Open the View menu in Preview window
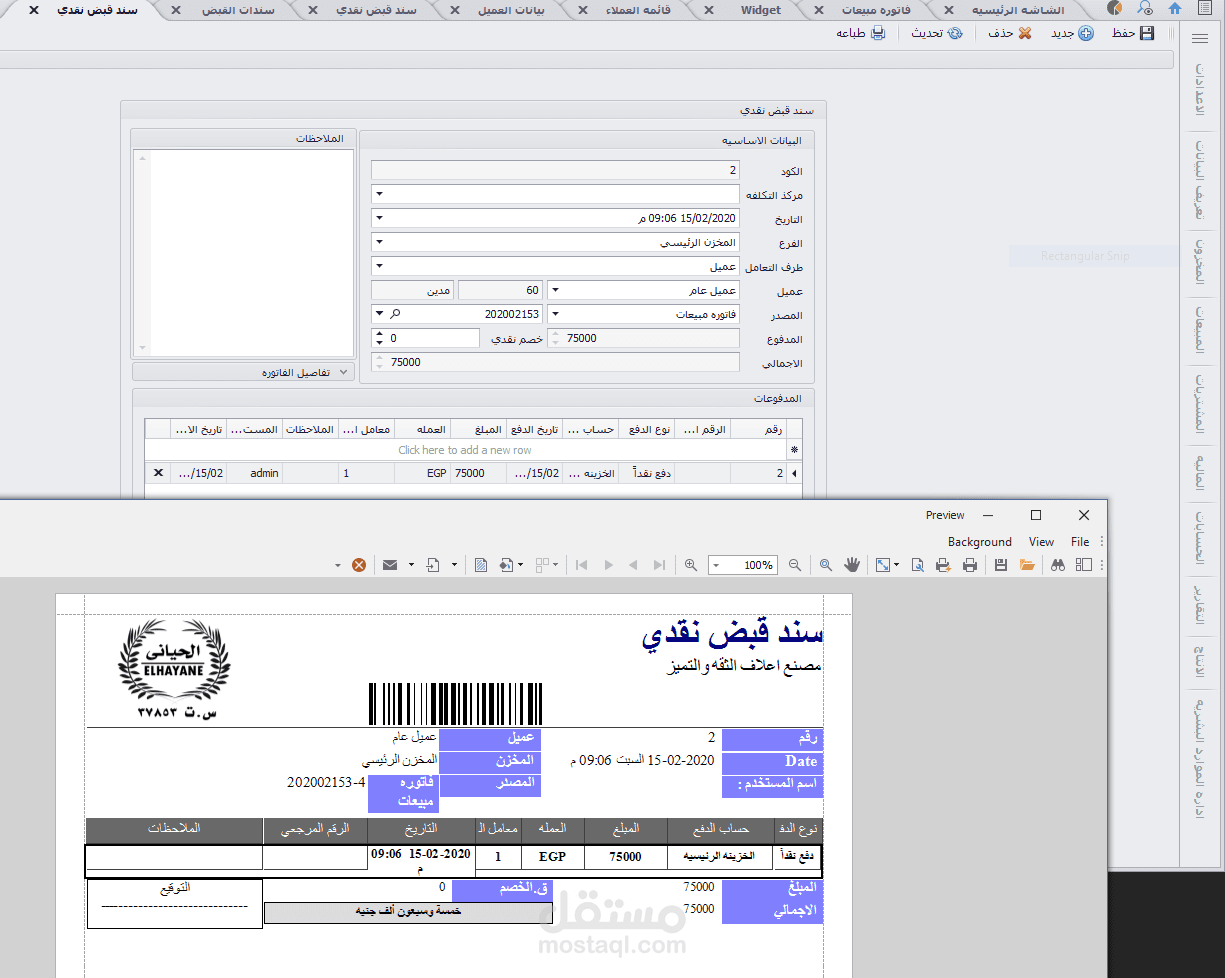Screen dimensions: 1225x978 (1041, 542)
